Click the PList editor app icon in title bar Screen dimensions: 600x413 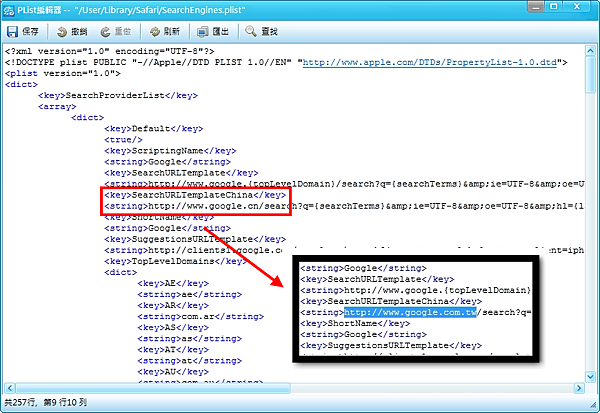click(x=8, y=10)
